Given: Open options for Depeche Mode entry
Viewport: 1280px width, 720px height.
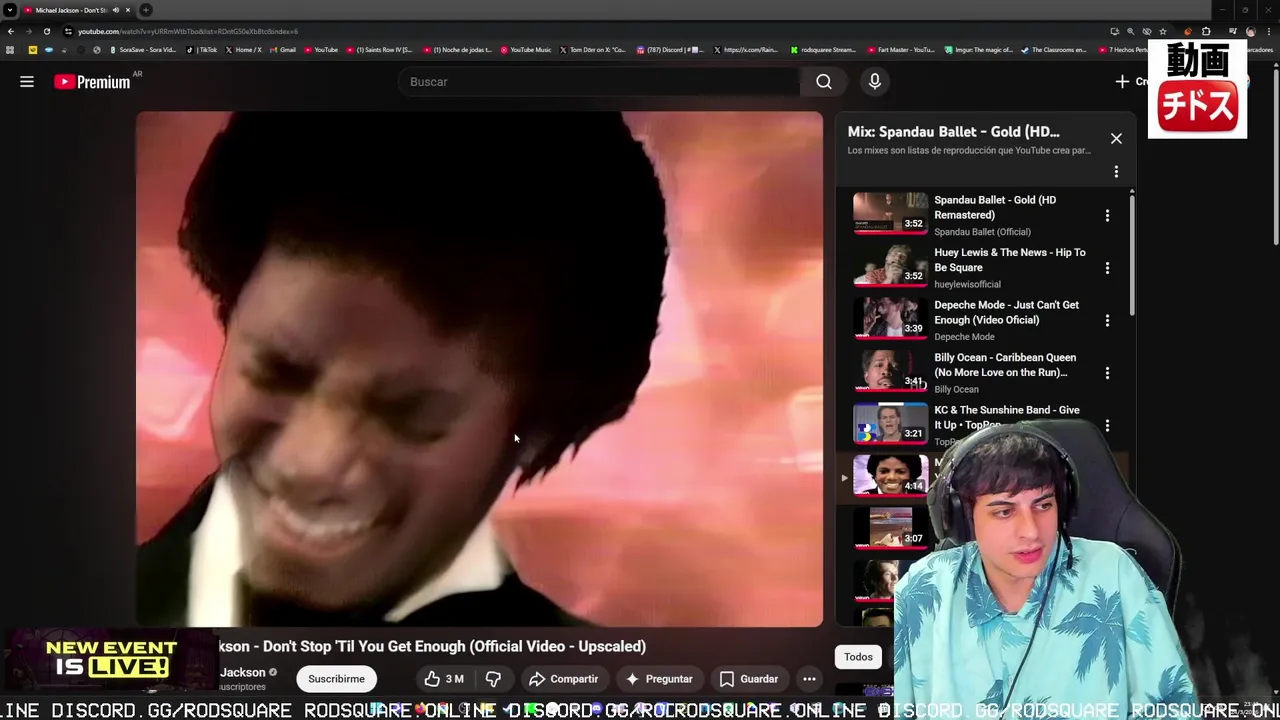Looking at the screenshot, I should [x=1107, y=320].
